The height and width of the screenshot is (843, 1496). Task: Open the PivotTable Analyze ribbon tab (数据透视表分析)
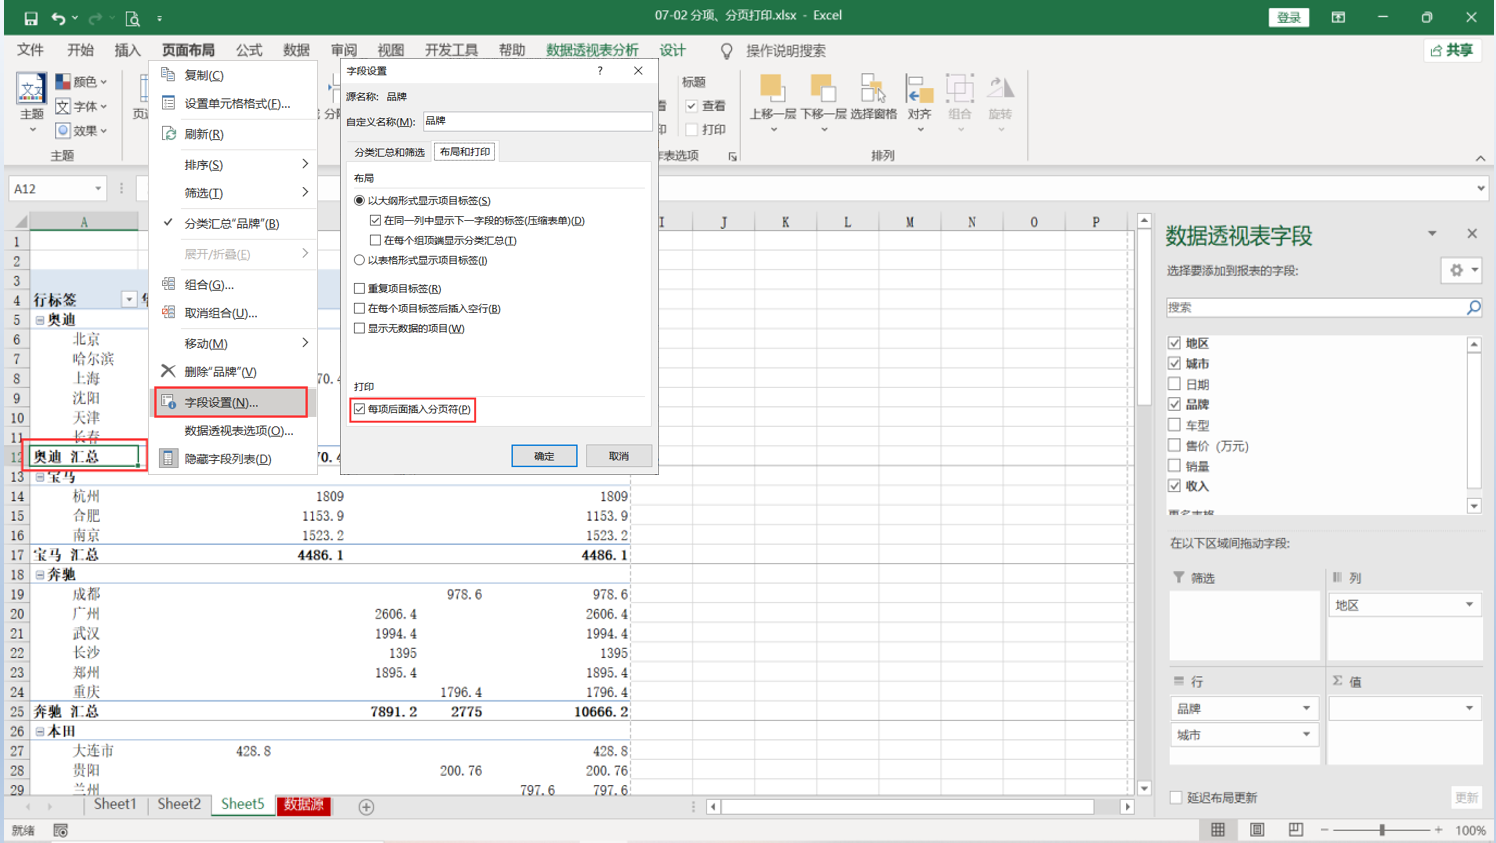[592, 51]
